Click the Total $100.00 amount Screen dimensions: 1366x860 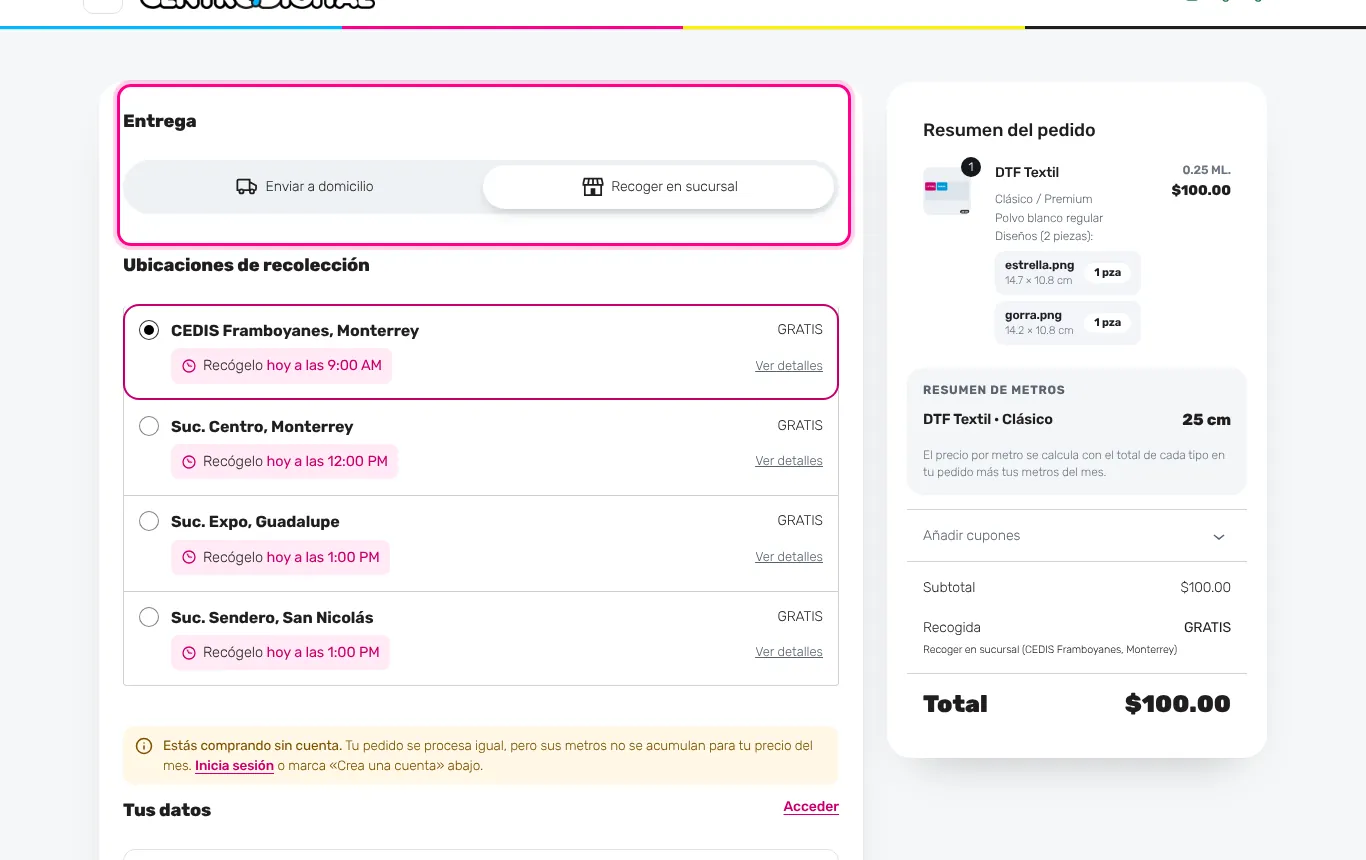tap(1178, 704)
